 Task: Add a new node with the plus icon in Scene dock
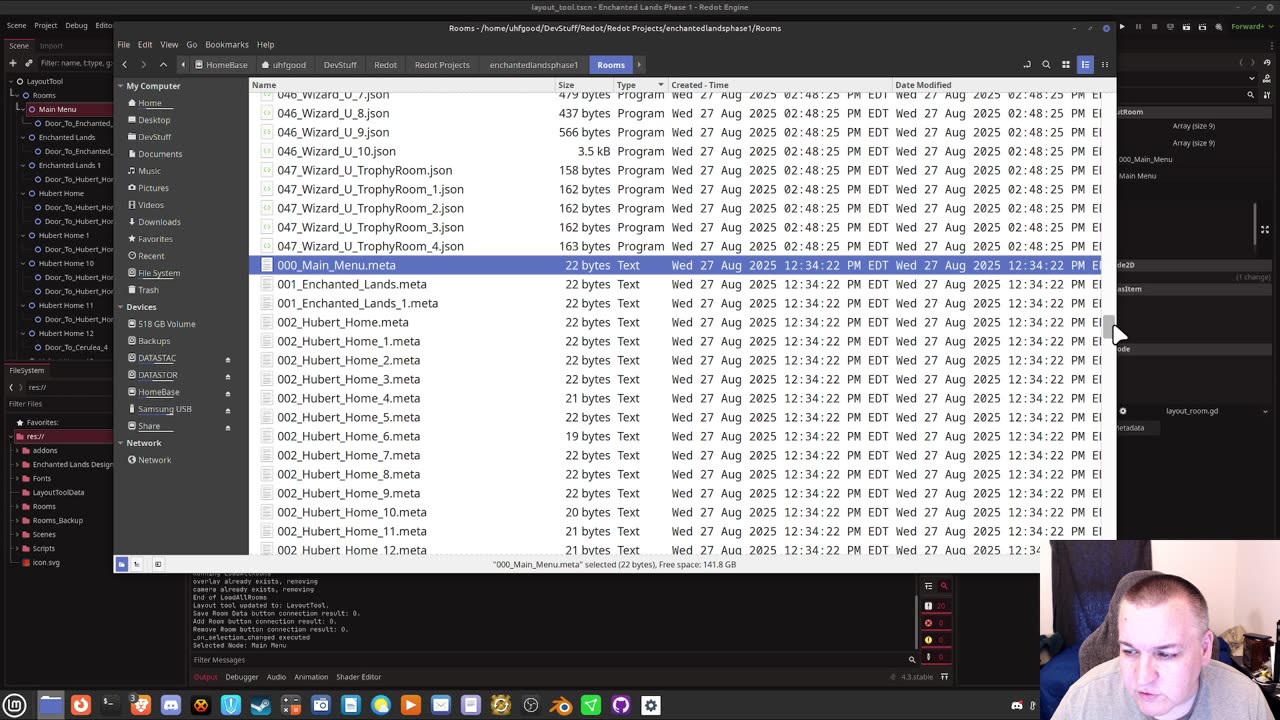point(11,63)
